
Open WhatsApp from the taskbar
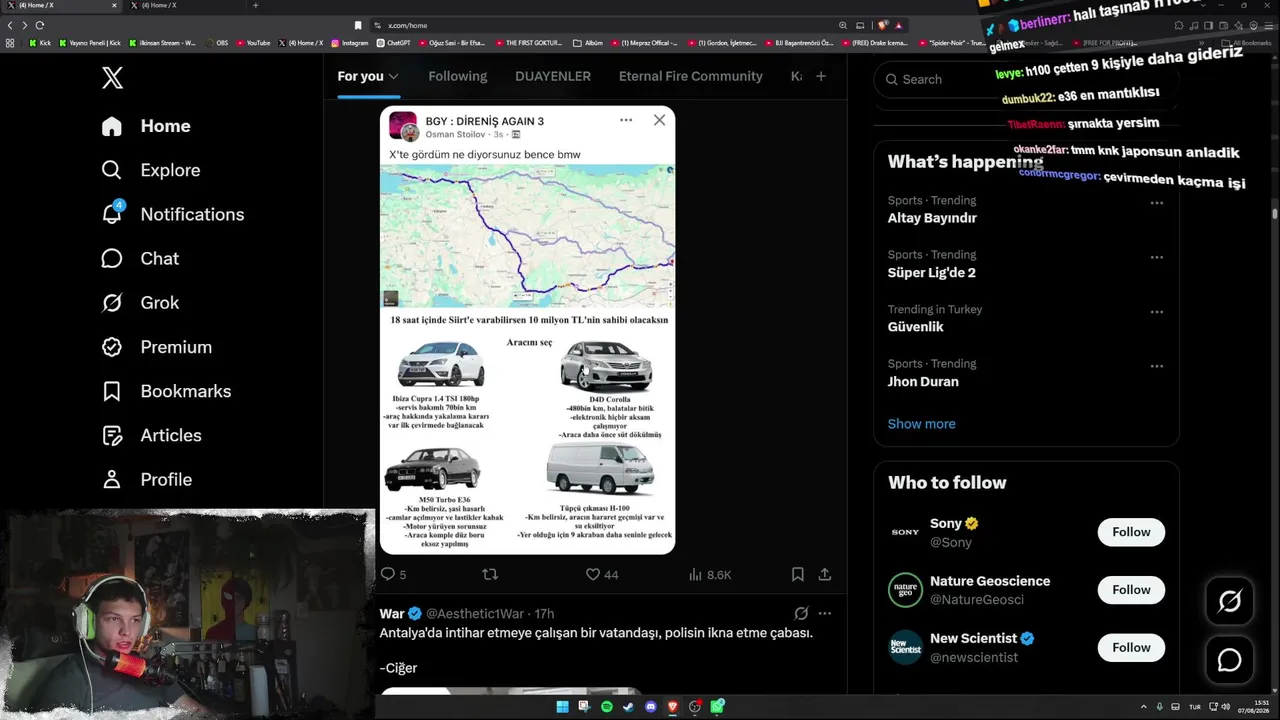717,707
